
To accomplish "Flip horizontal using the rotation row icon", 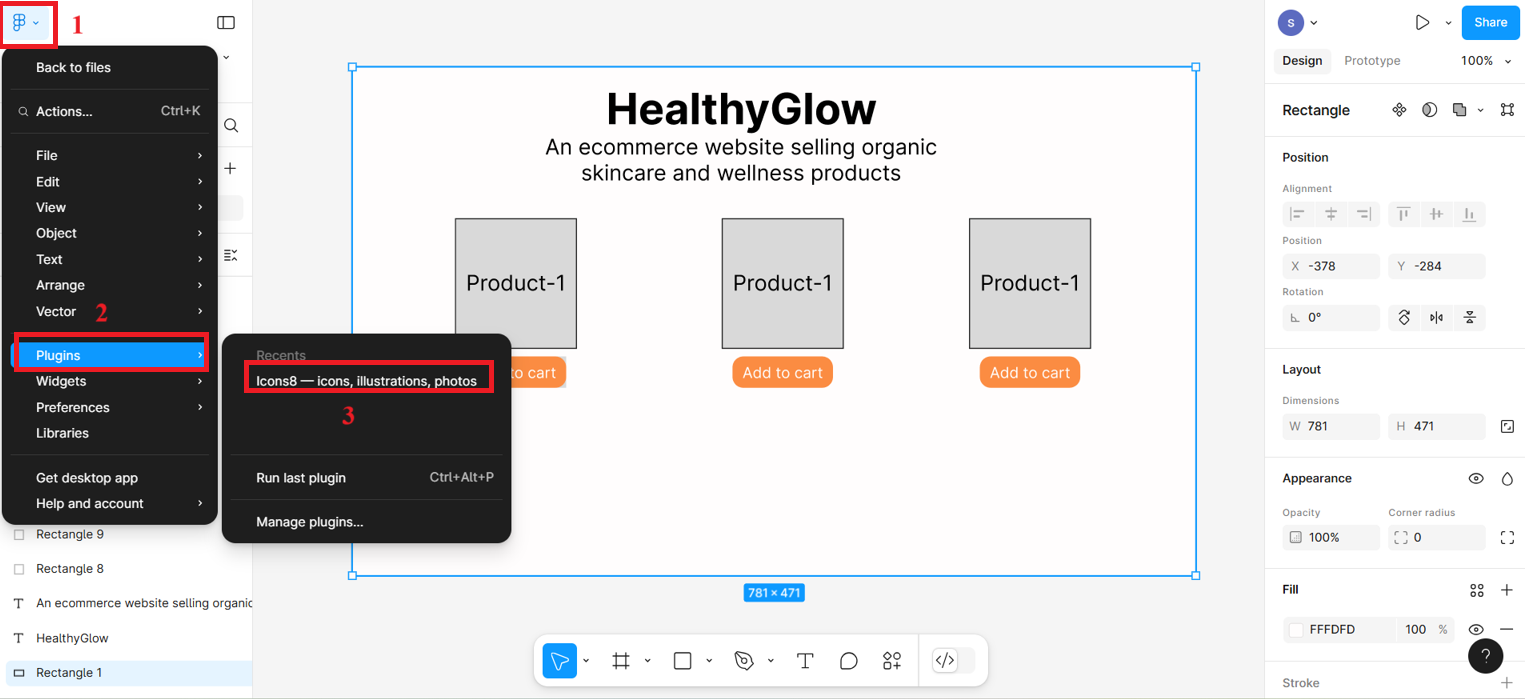I will pos(1437,318).
